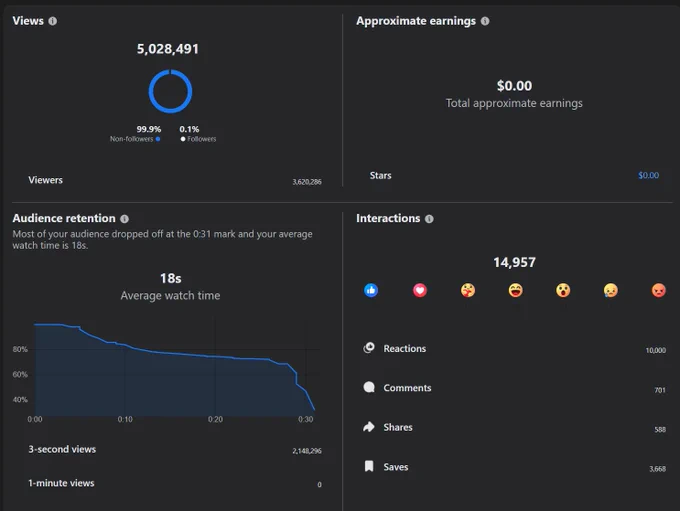
Task: Click the 3-second views count 2,148,296
Action: point(307,451)
